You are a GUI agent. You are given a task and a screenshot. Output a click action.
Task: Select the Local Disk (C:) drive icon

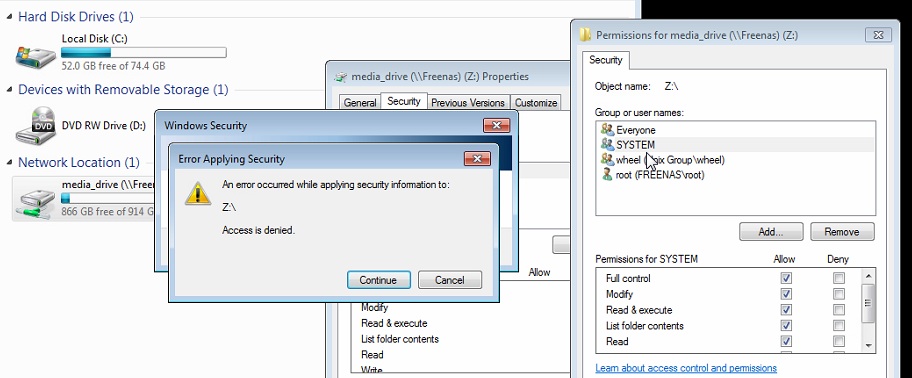[x=35, y=55]
